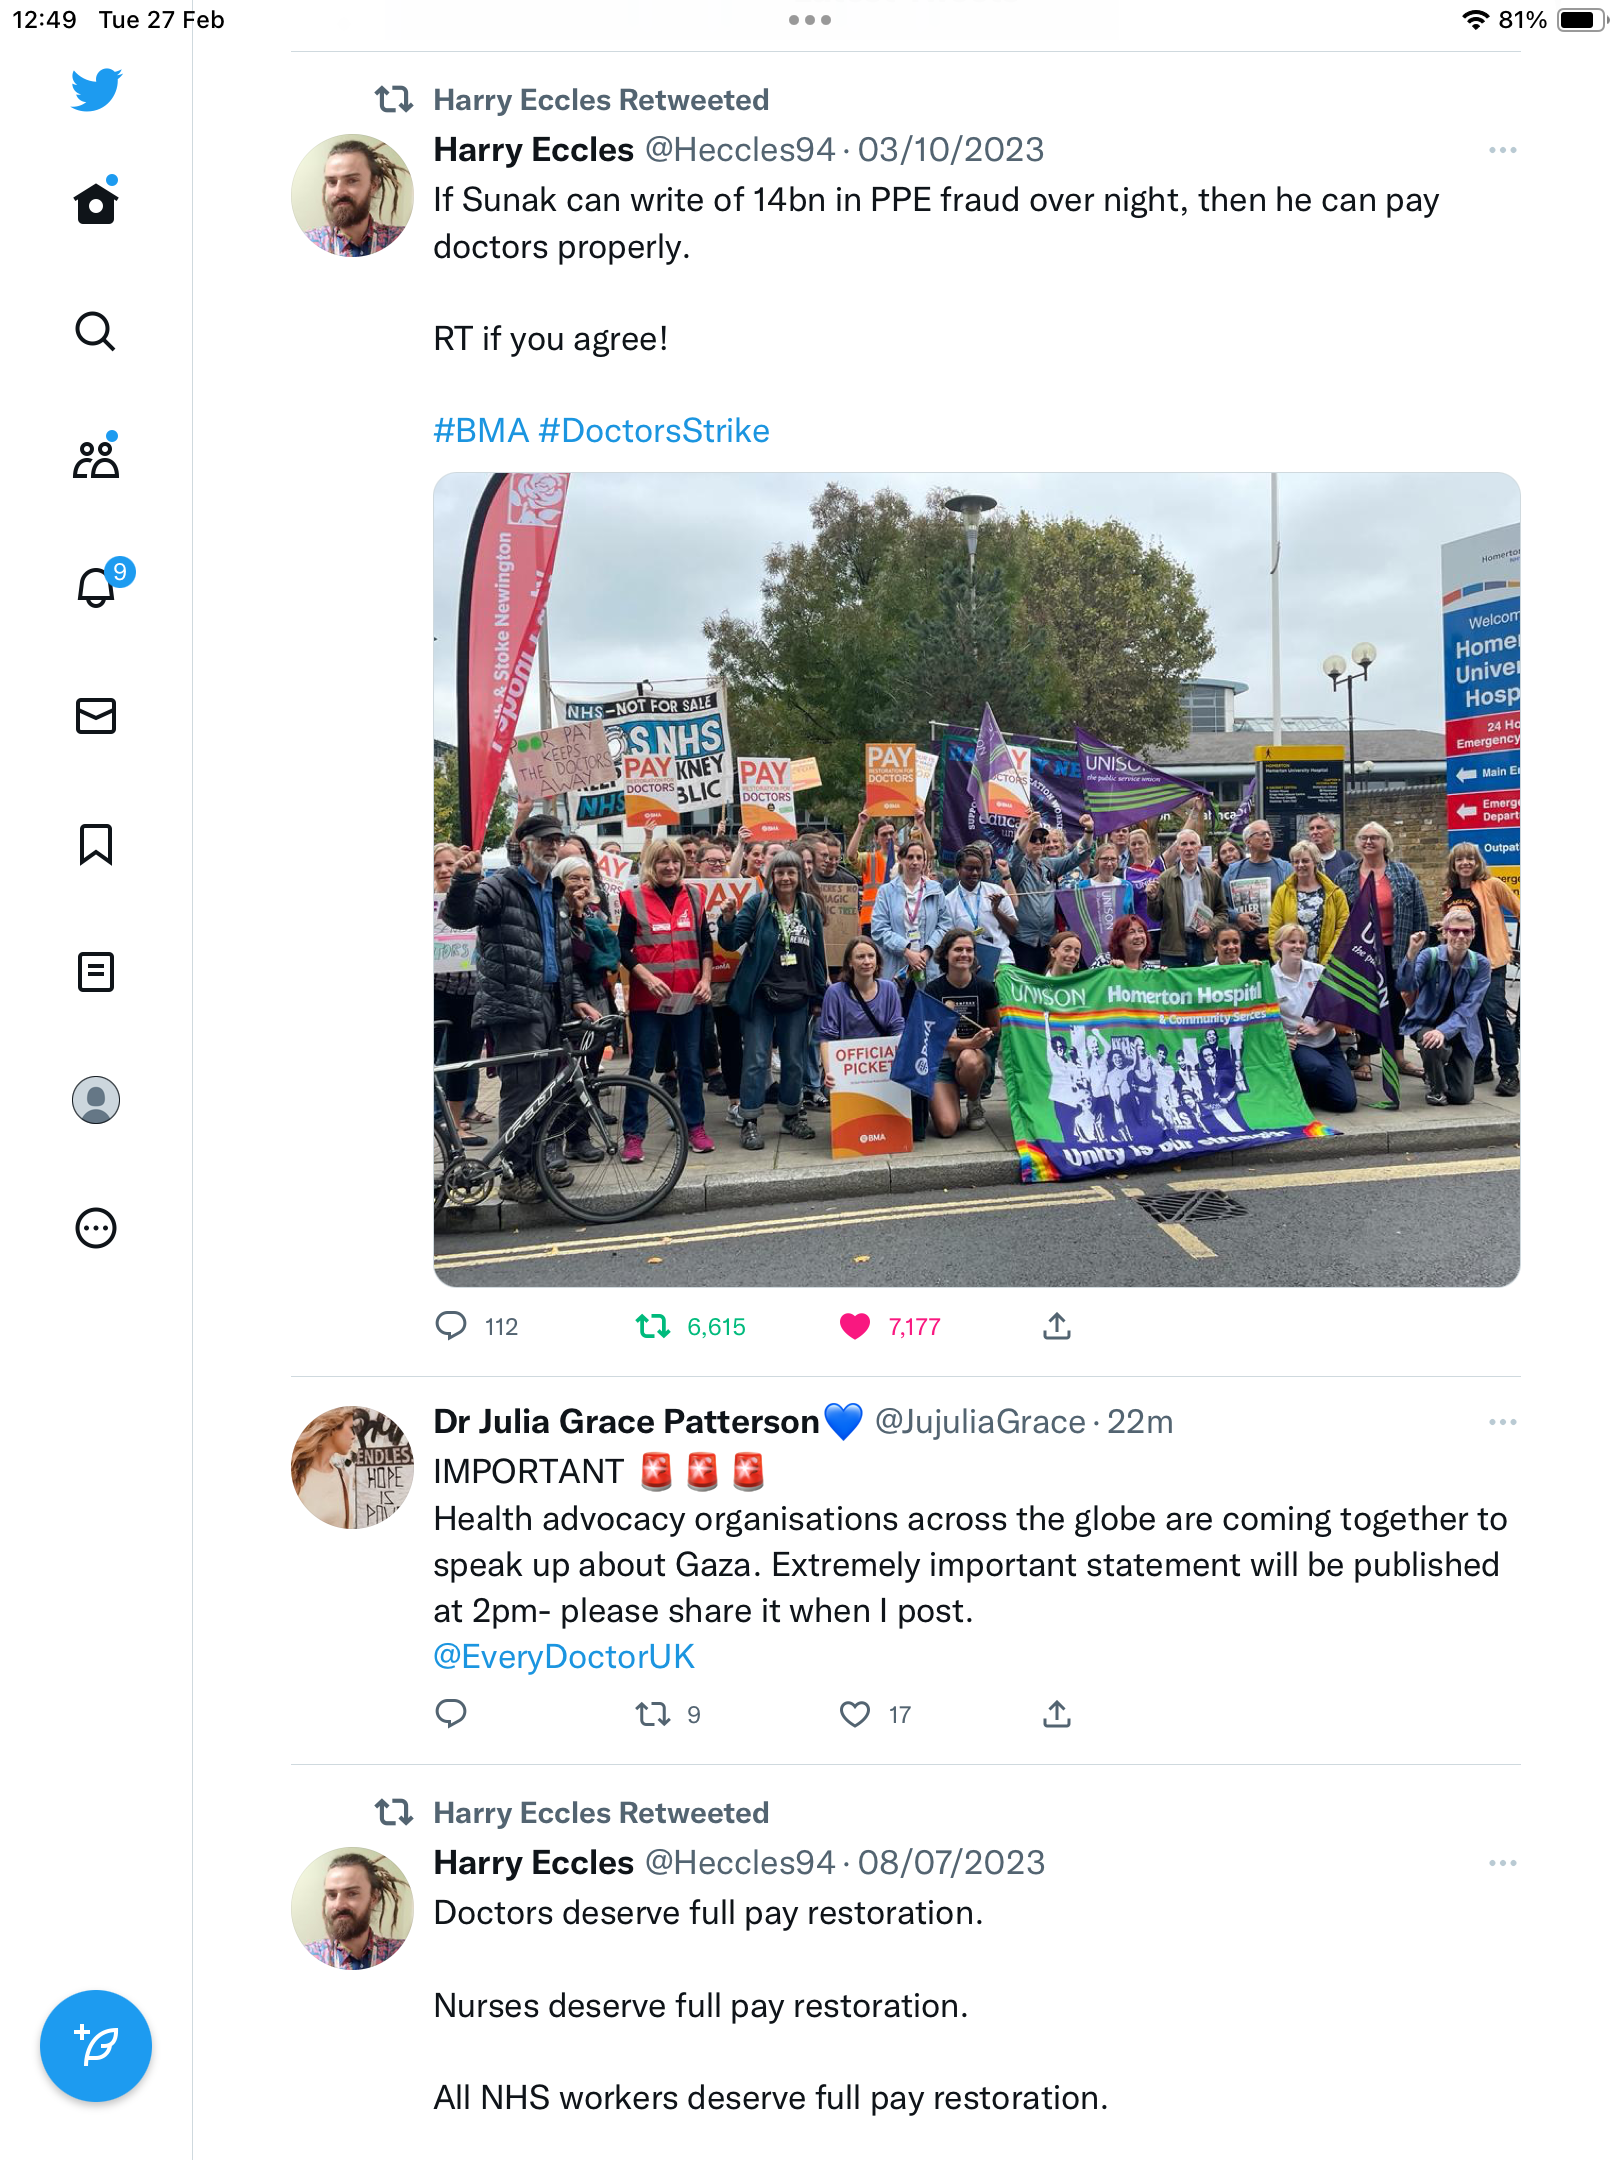
Task: Open Messages envelope icon
Action: (96, 716)
